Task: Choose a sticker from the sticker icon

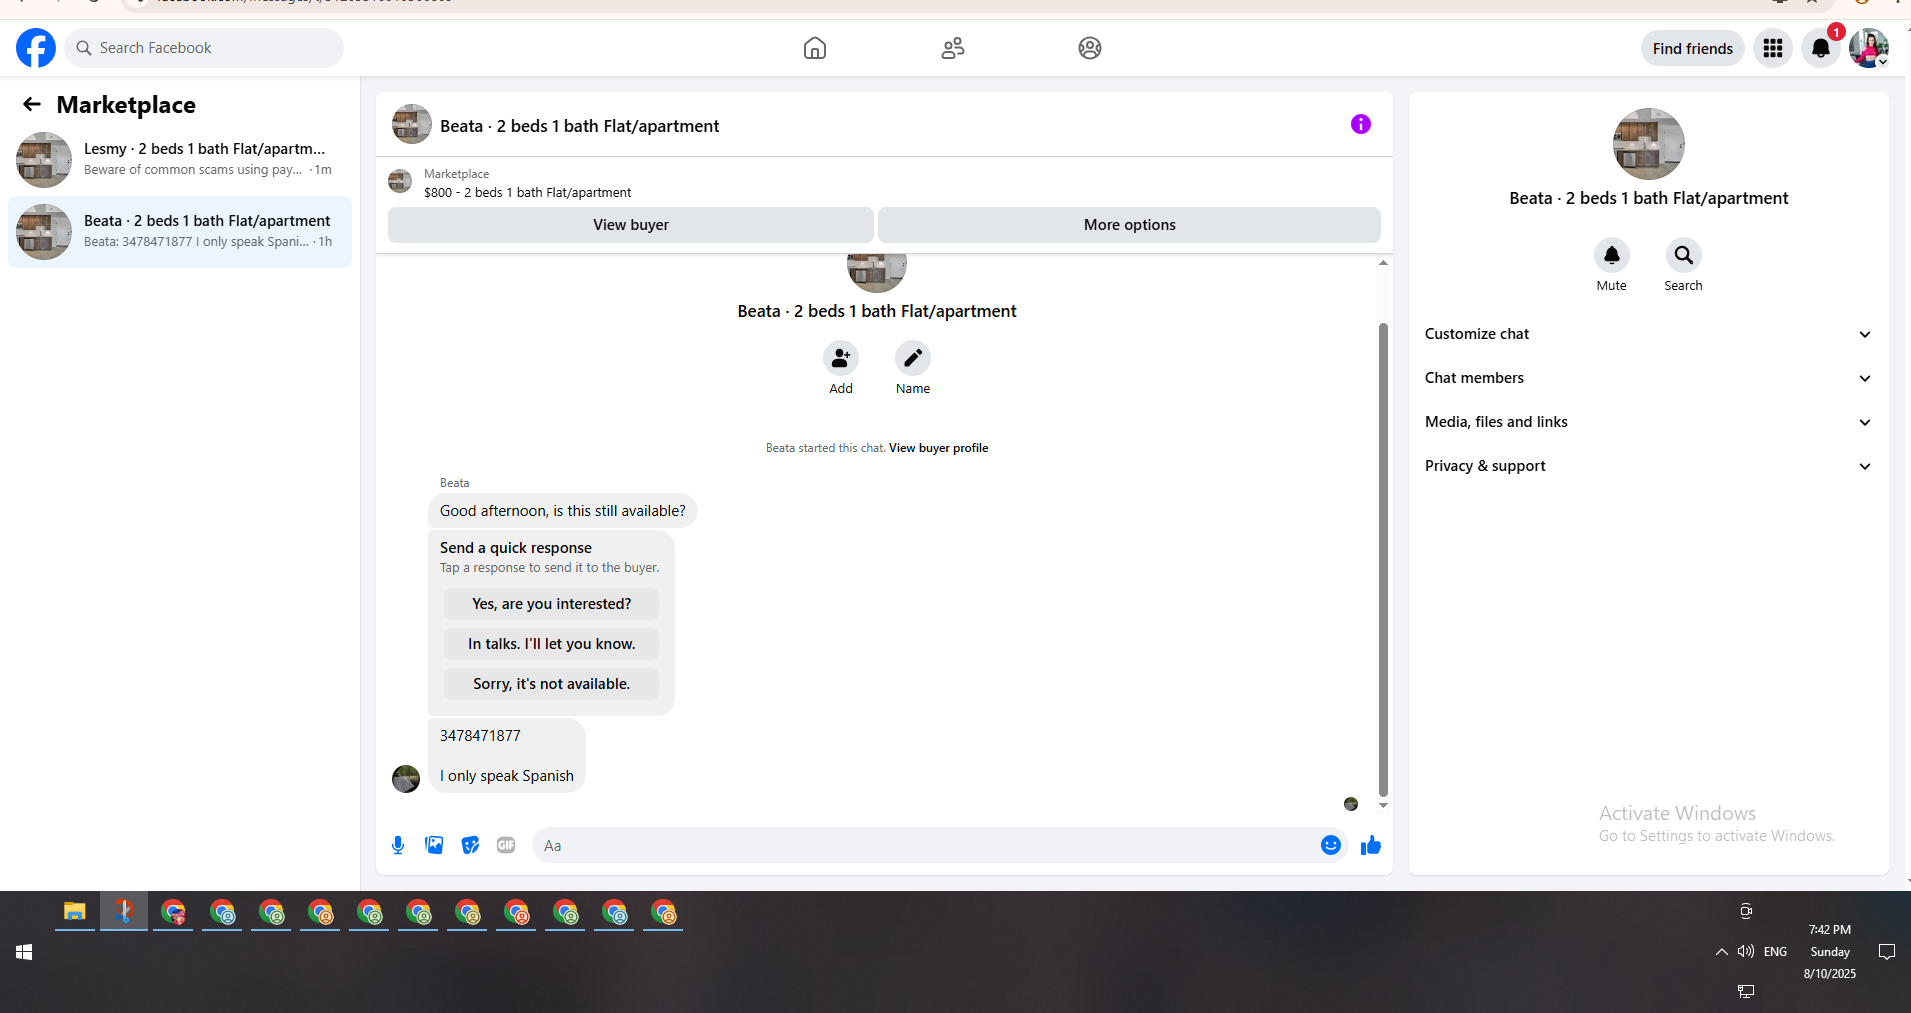Action: point(470,845)
